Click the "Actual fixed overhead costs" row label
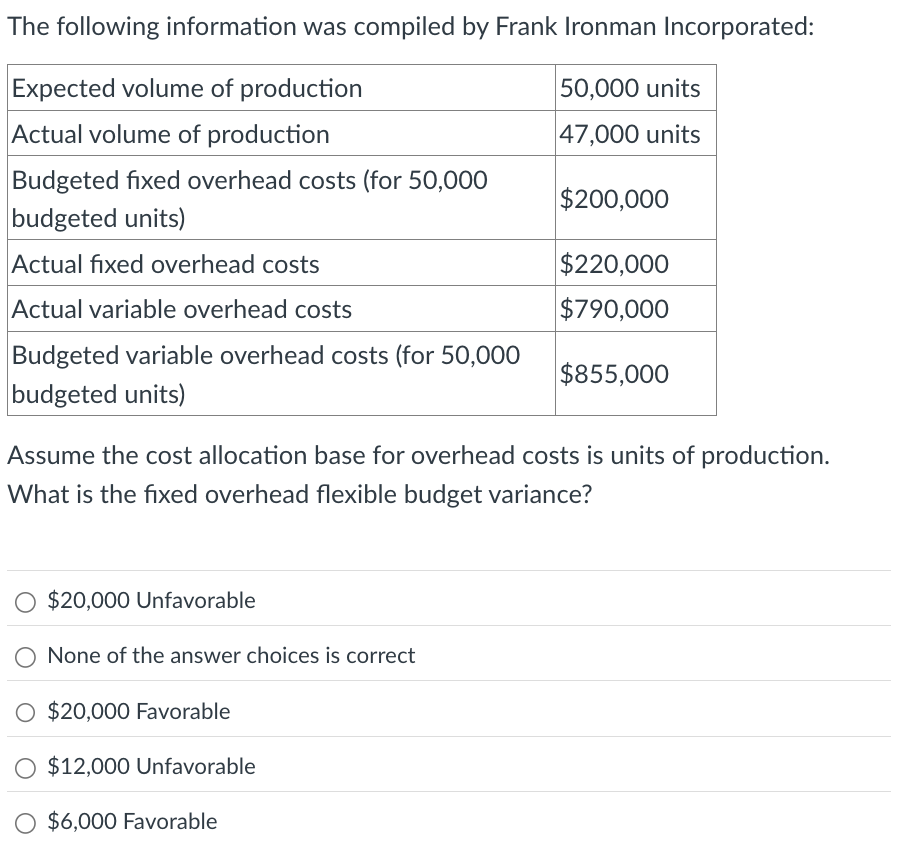The width and height of the screenshot is (916, 864). (166, 264)
